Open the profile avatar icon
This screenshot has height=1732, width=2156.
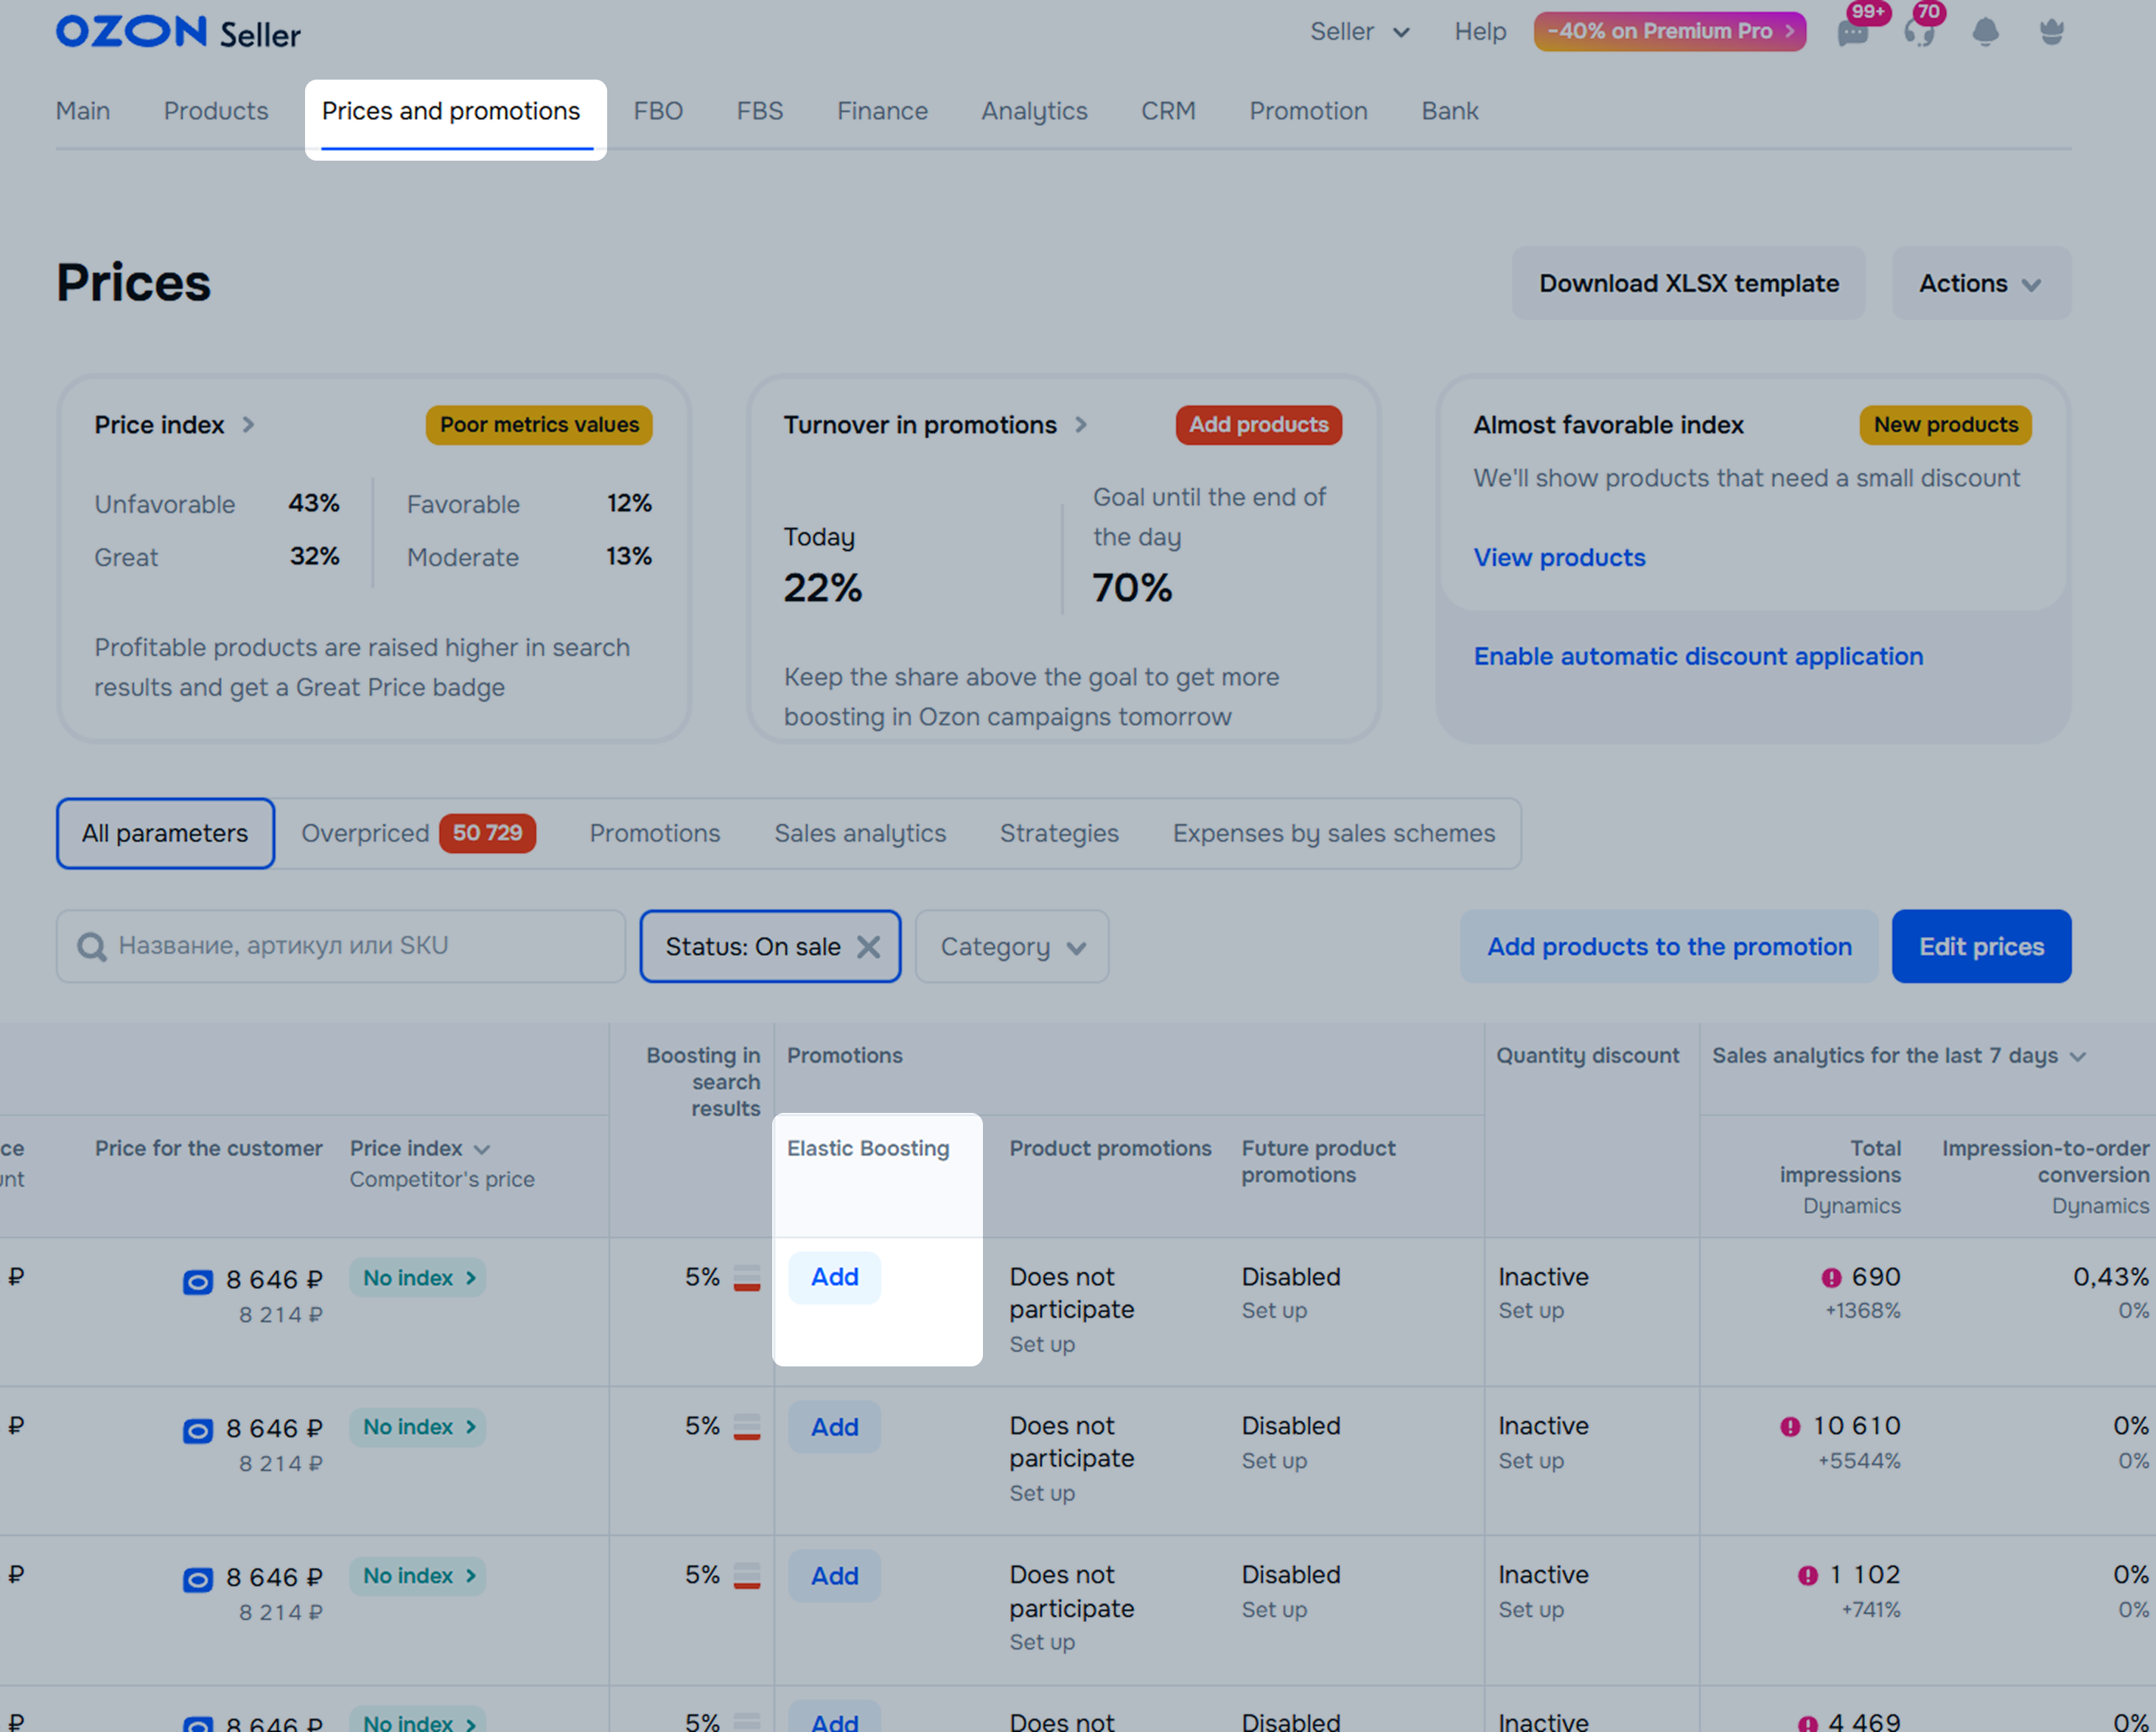click(2051, 33)
